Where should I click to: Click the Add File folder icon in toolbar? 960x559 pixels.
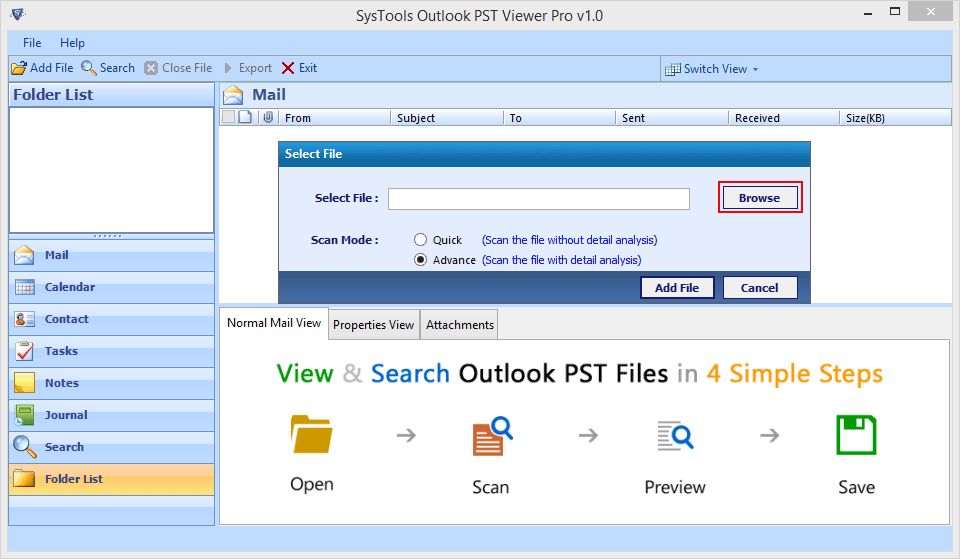pos(19,68)
